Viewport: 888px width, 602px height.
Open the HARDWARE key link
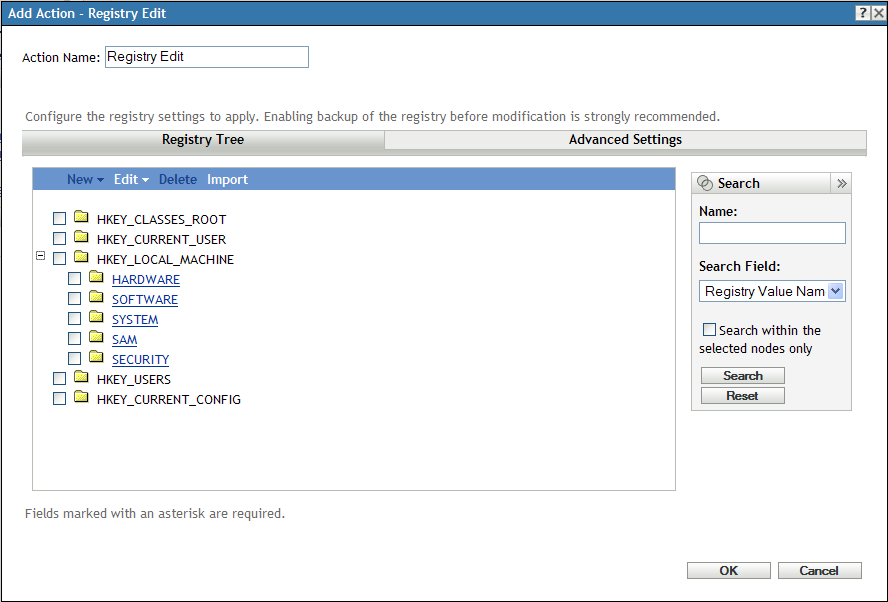click(x=146, y=280)
